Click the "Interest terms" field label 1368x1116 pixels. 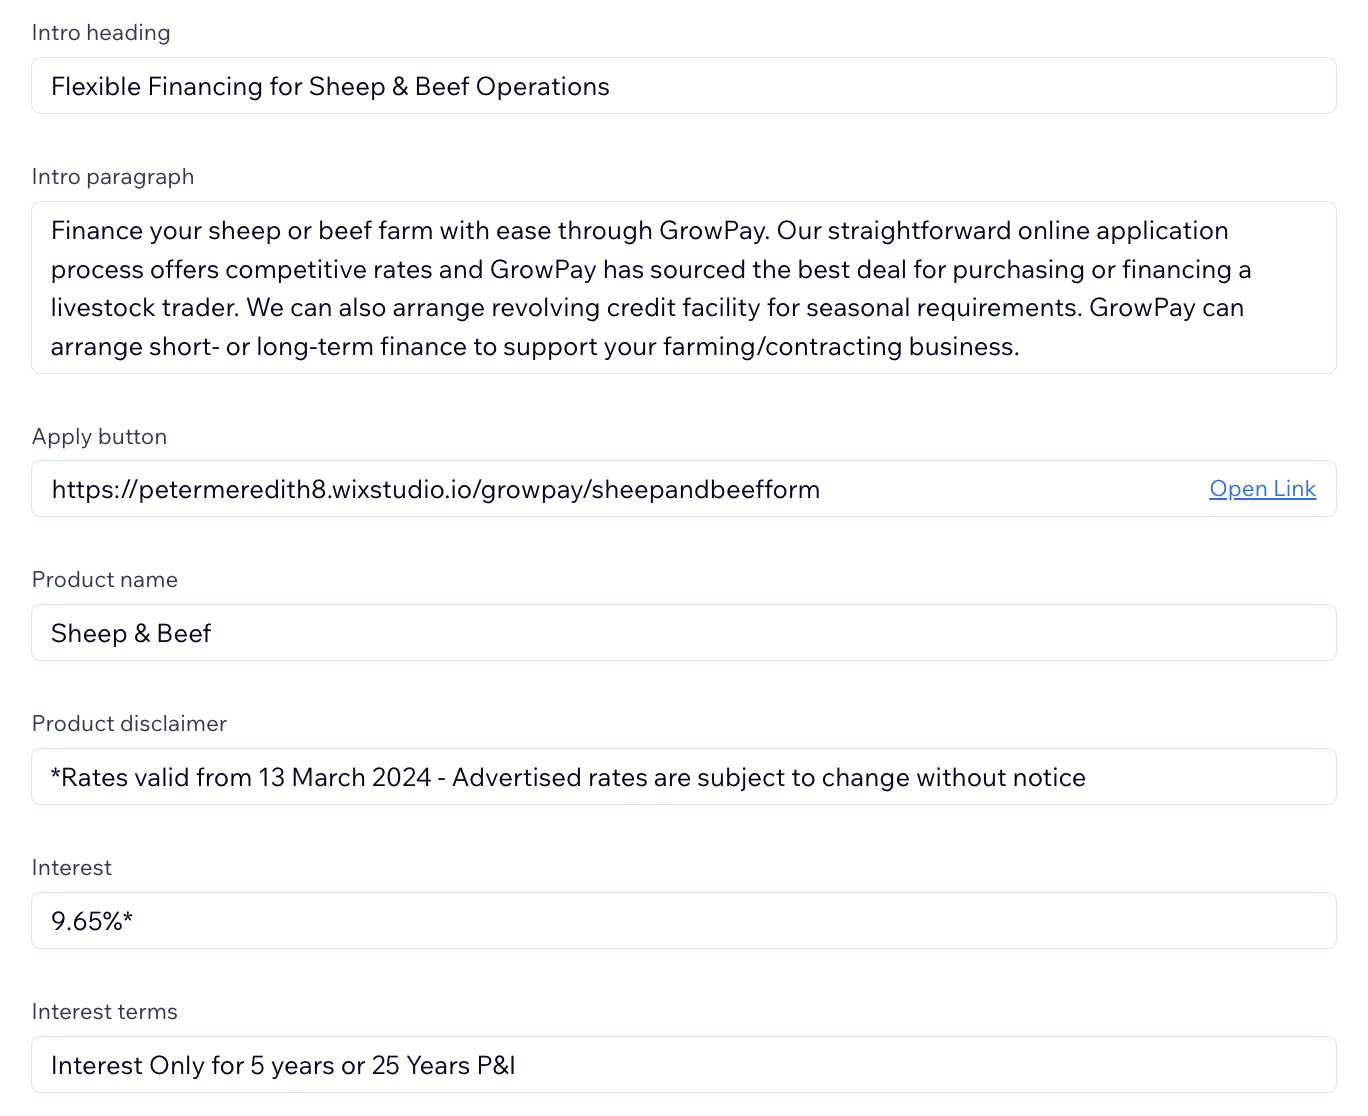coord(105,1012)
